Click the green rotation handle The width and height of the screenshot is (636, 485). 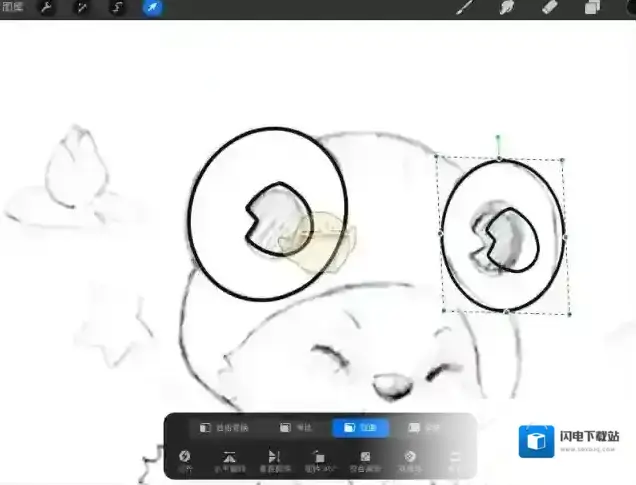[x=498, y=138]
